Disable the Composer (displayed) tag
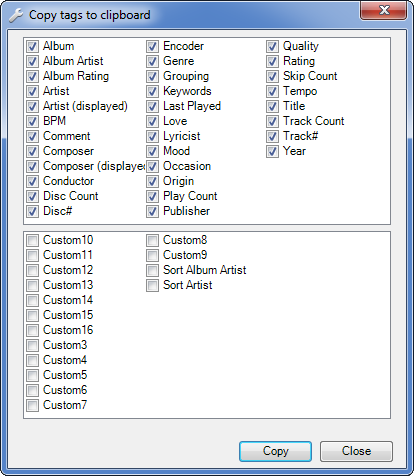The height and width of the screenshot is (476, 414). point(32,166)
